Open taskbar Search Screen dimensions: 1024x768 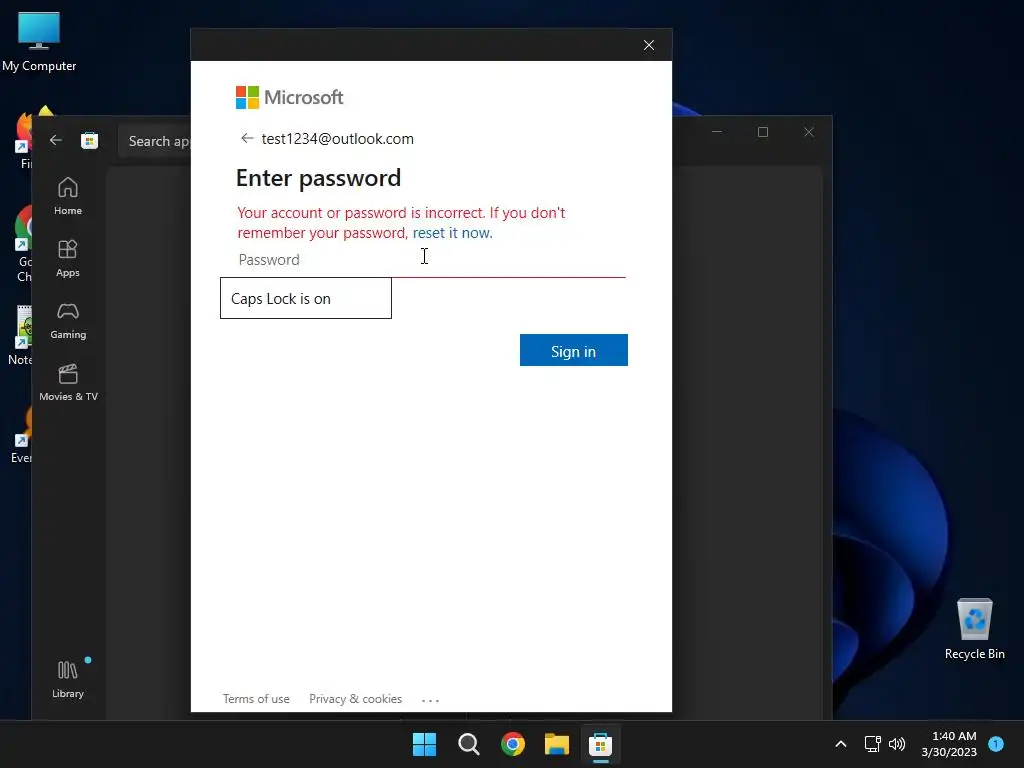click(x=469, y=744)
